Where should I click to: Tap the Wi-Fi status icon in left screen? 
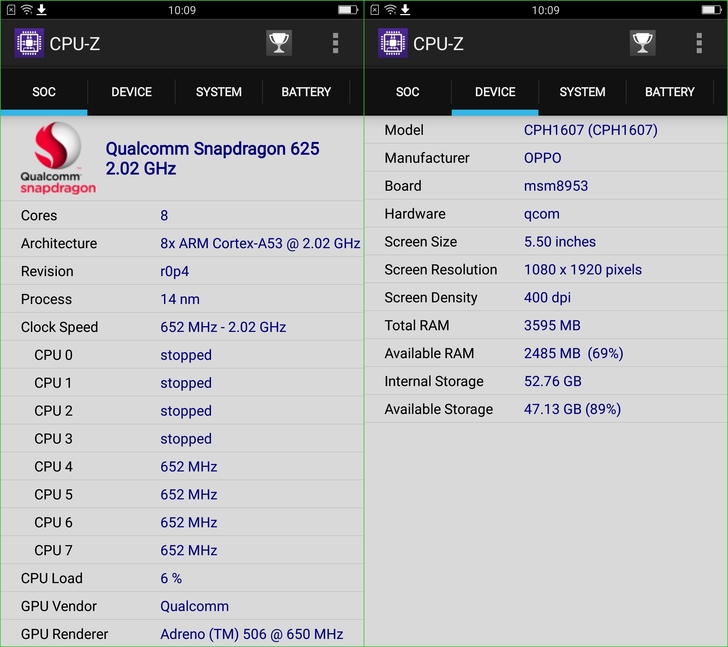click(27, 9)
